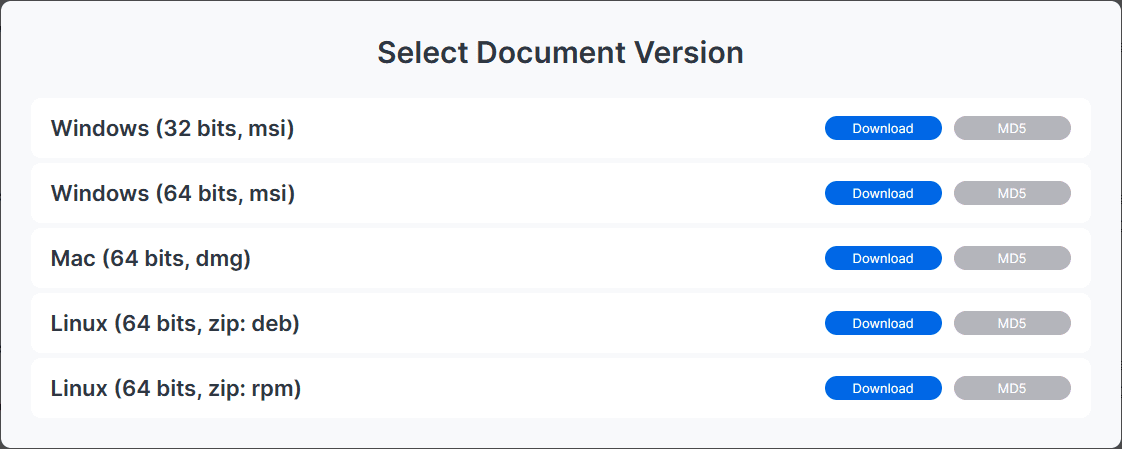Open MD5 checksum for Windows 64 bits
Image resolution: width=1122 pixels, height=449 pixels.
(x=1012, y=193)
